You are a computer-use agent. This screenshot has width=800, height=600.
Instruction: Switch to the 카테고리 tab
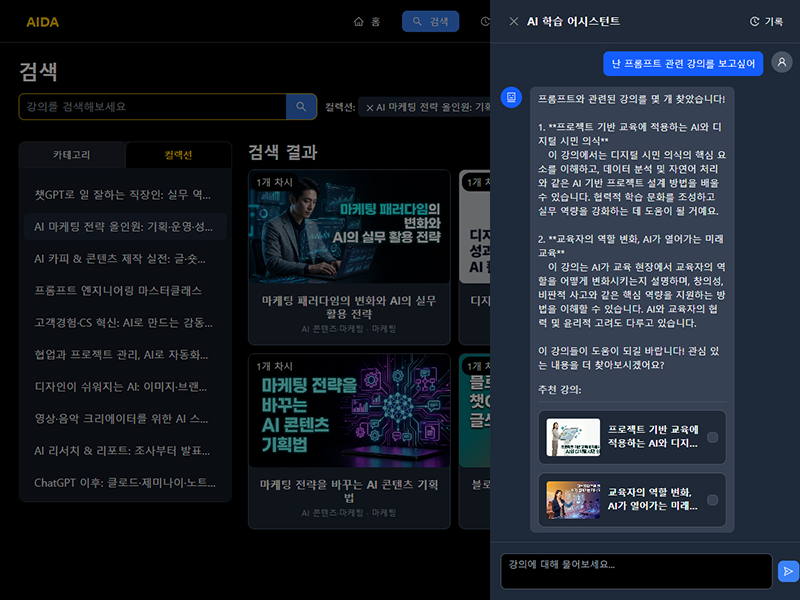[x=72, y=155]
